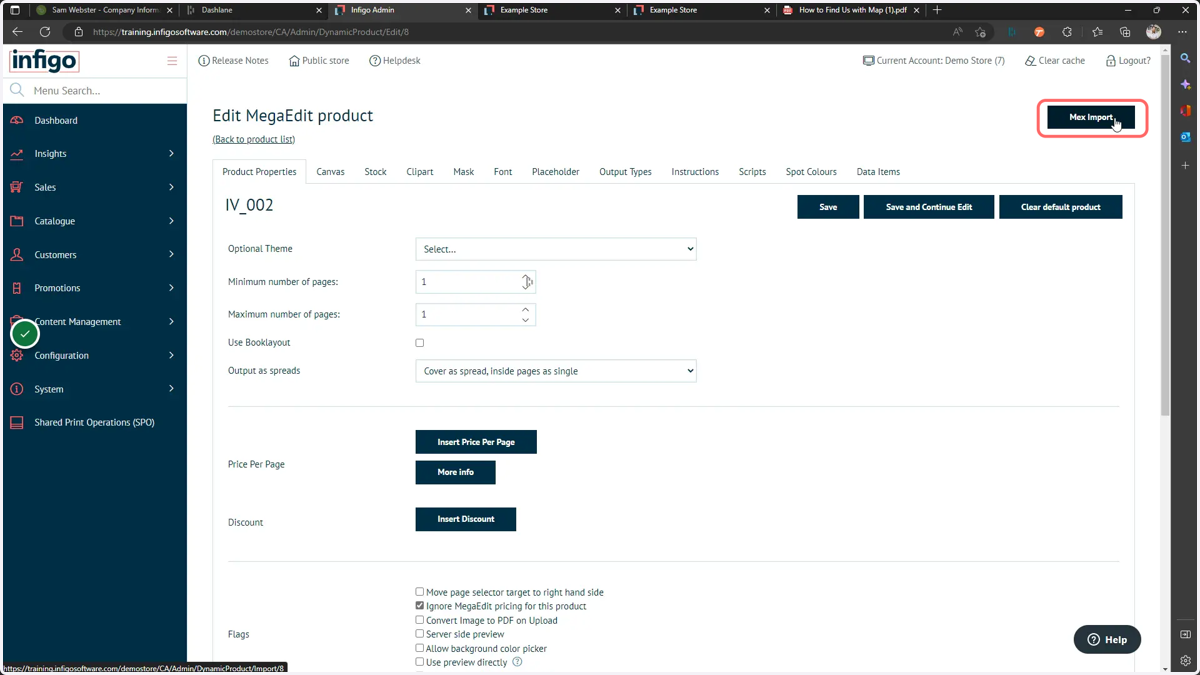Click the browser back arrow
1200x675 pixels.
coord(17,32)
